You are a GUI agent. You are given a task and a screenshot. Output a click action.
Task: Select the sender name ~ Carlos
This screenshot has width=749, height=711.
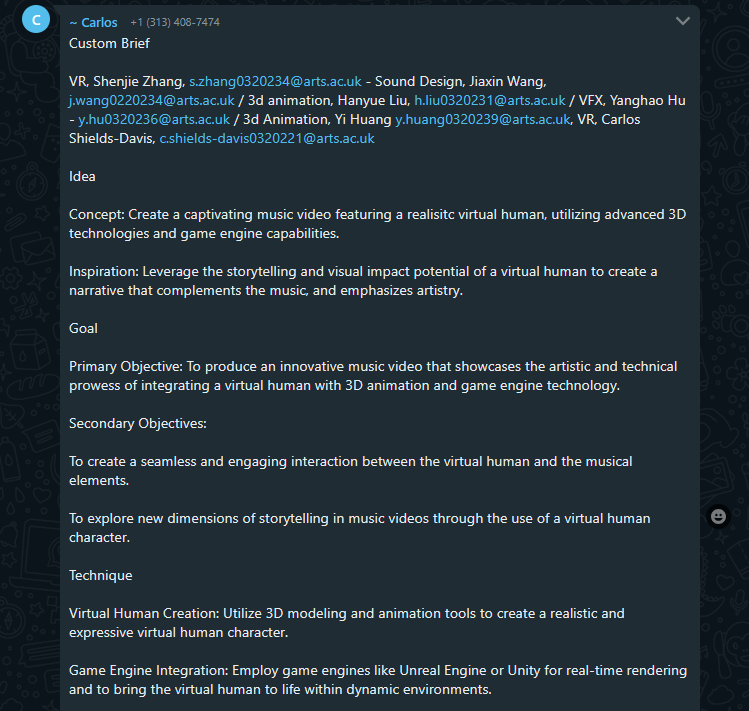[93, 22]
